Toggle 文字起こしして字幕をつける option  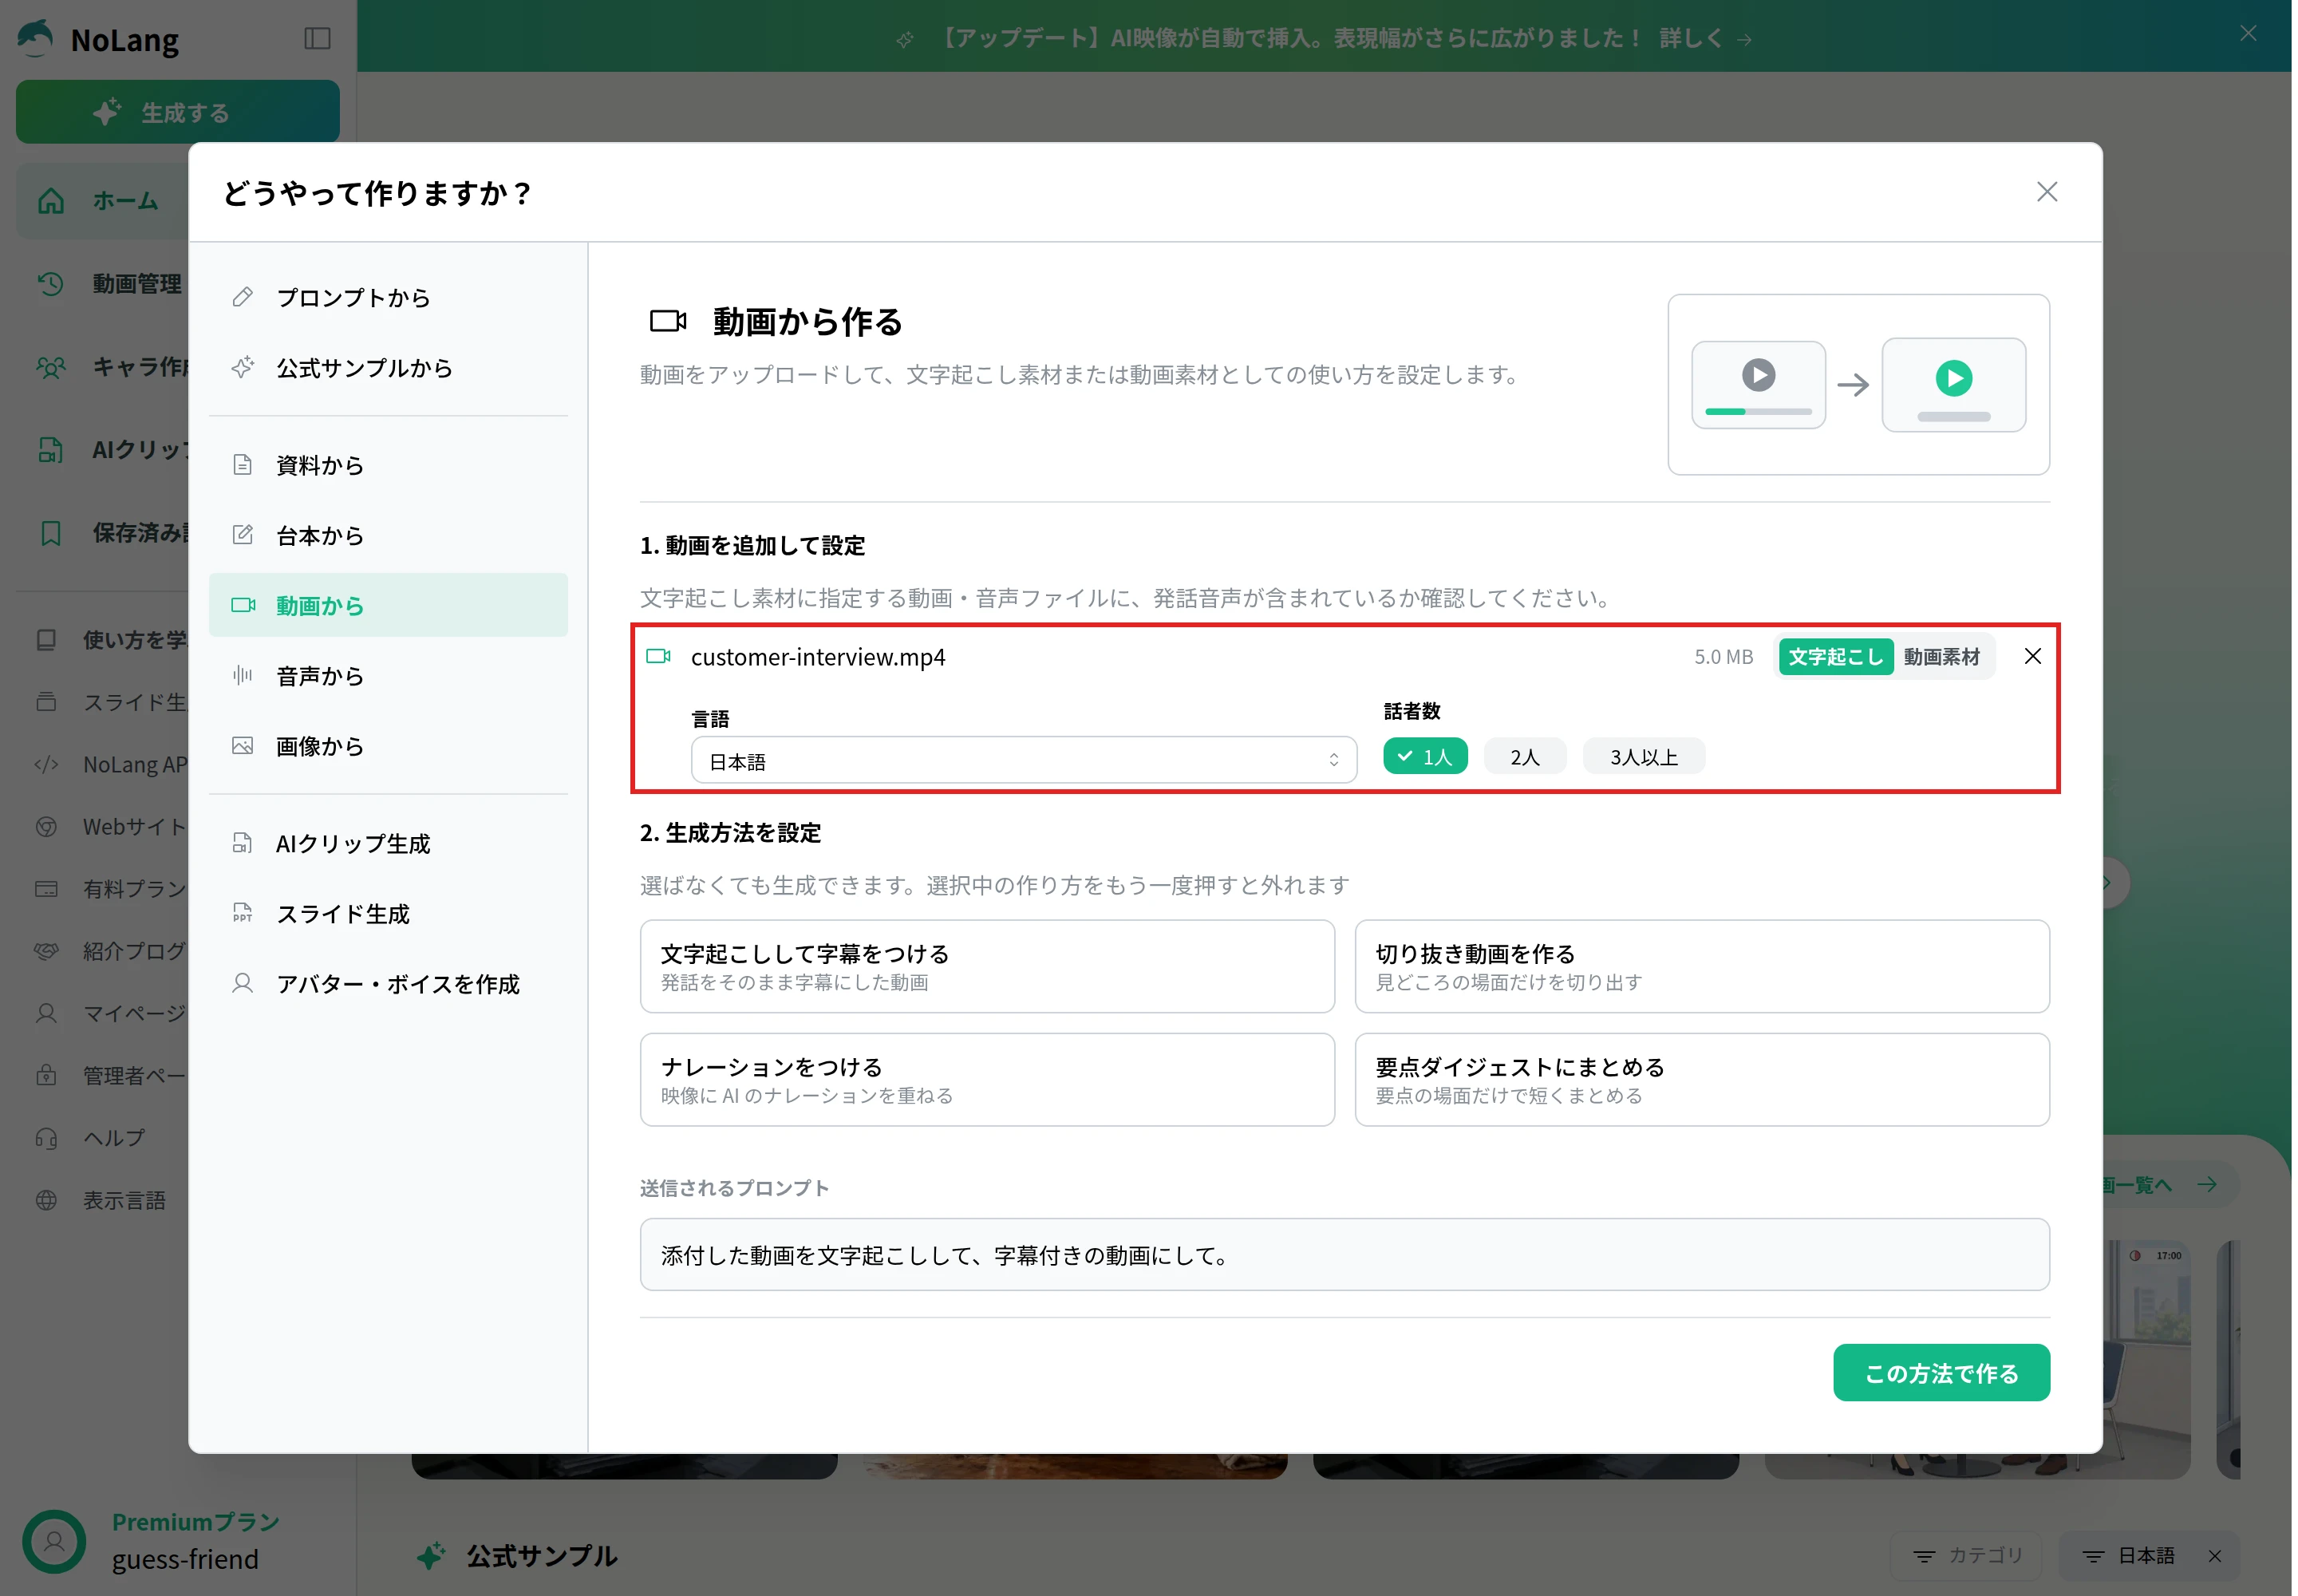(x=987, y=967)
